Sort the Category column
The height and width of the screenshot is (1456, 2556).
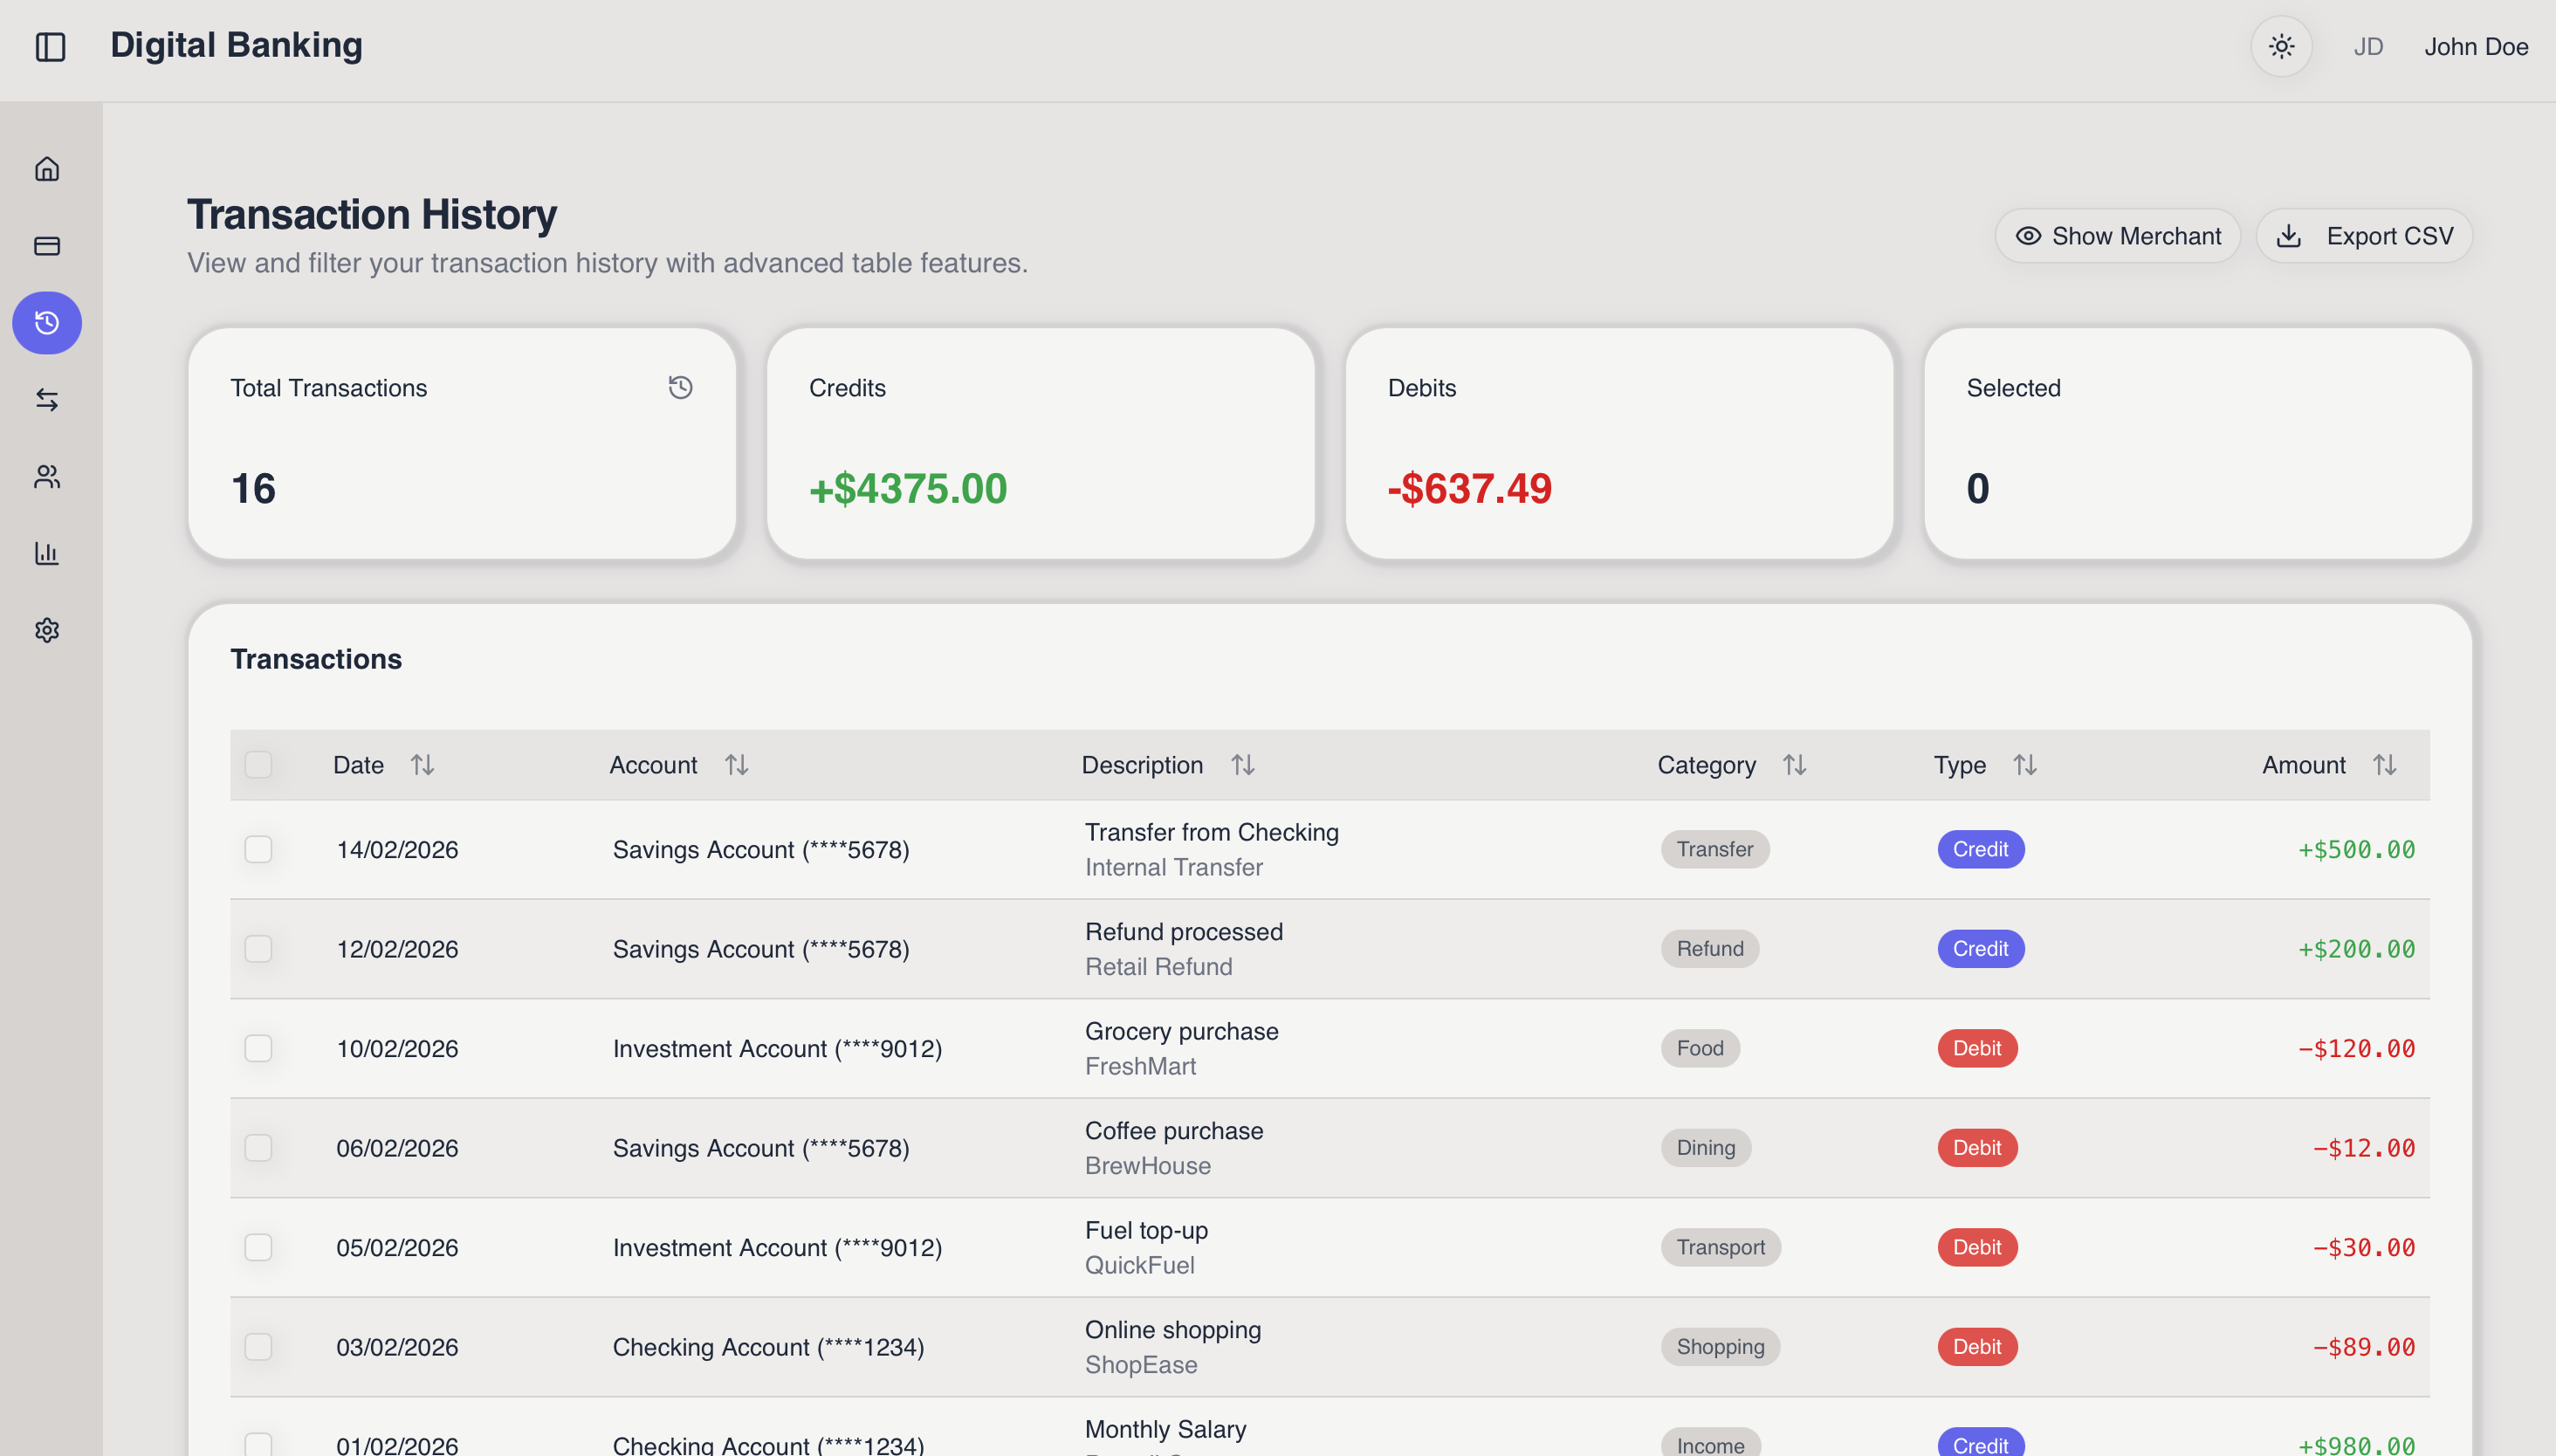pyautogui.click(x=1794, y=765)
